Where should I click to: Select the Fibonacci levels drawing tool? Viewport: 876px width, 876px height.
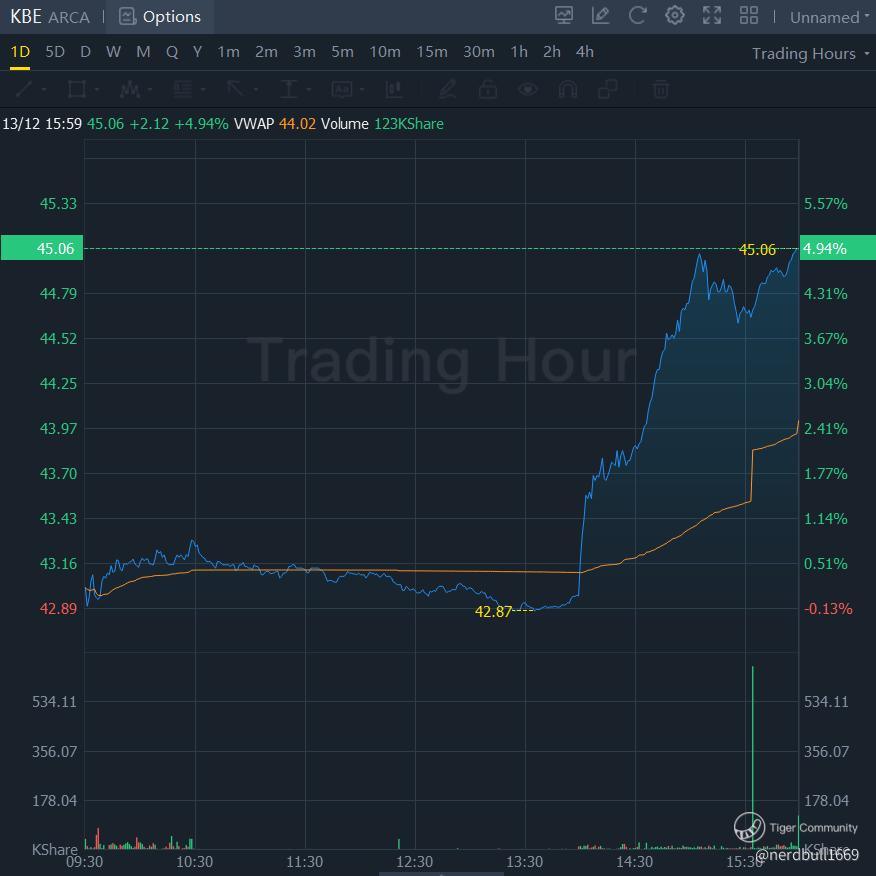pyautogui.click(x=183, y=89)
